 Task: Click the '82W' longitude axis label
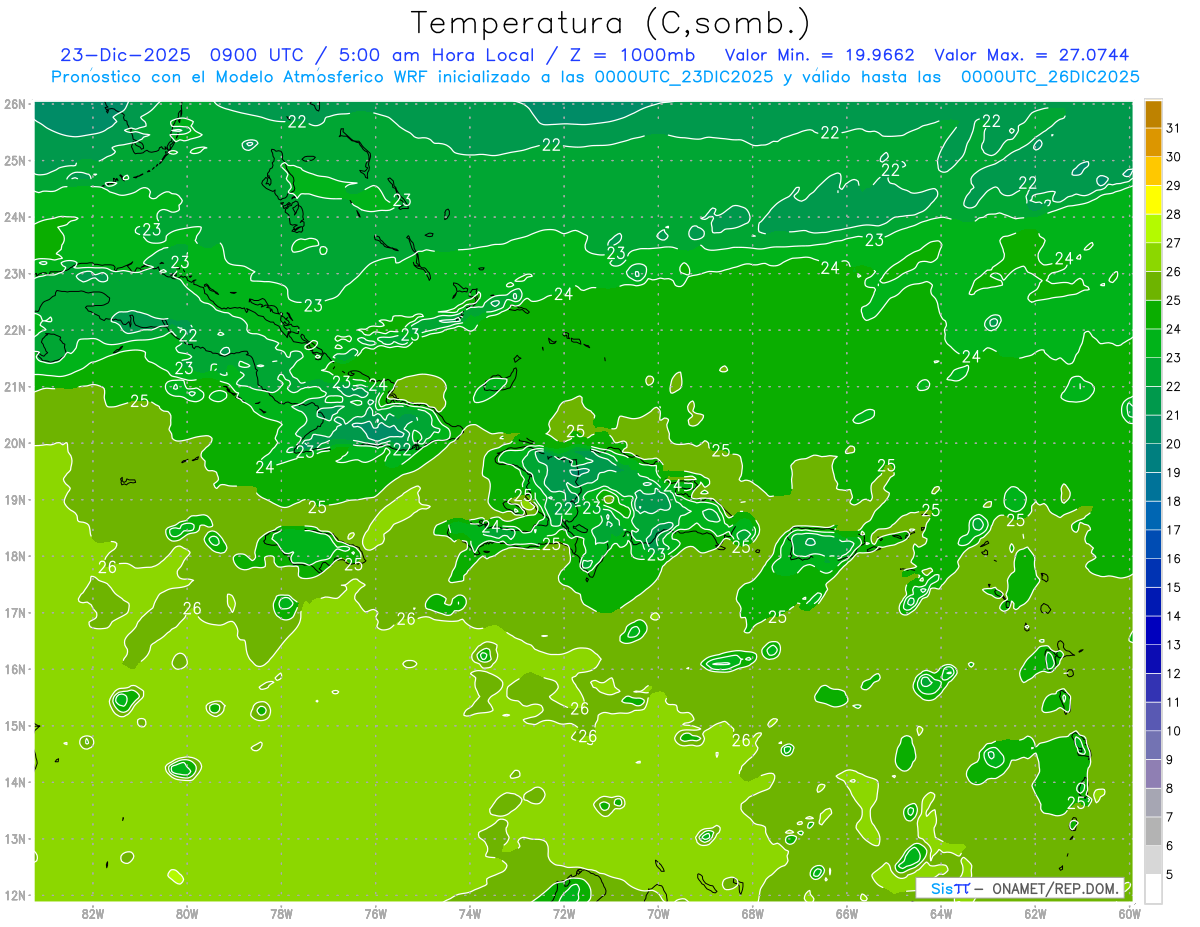point(93,913)
